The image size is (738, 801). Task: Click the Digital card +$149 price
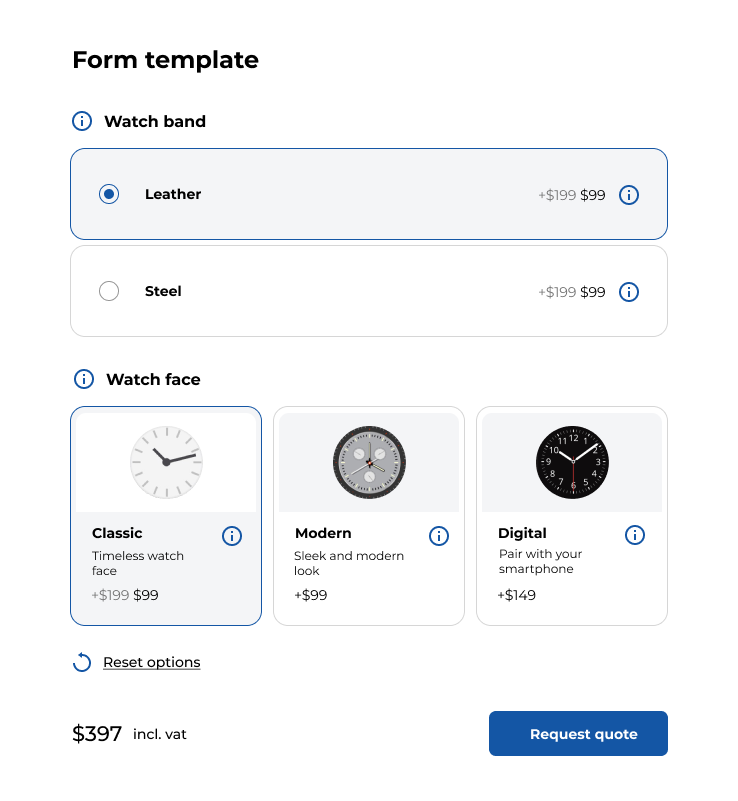click(517, 595)
